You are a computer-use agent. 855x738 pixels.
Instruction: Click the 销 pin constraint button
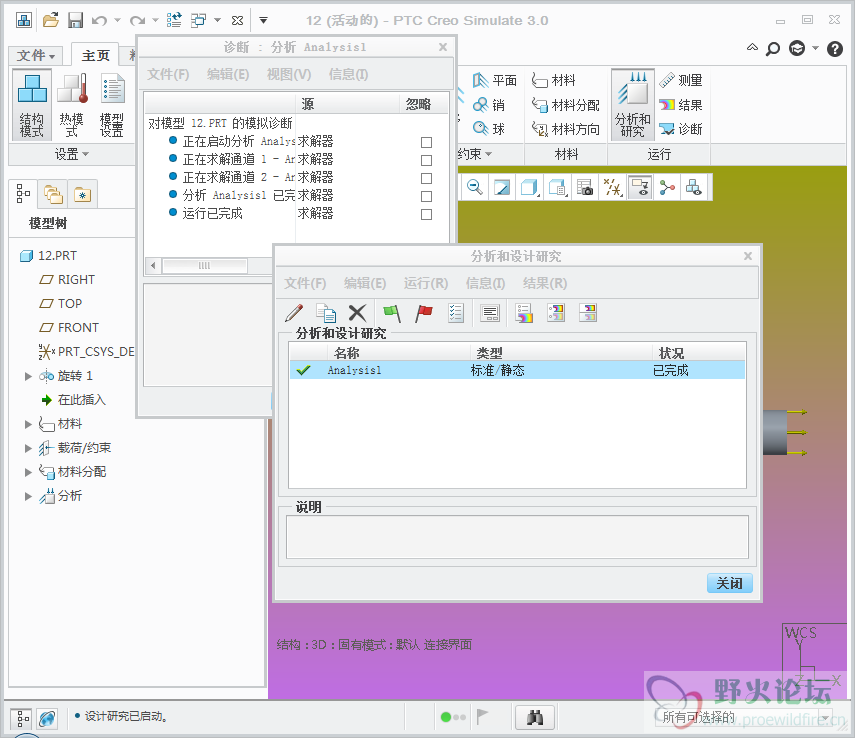(x=489, y=105)
